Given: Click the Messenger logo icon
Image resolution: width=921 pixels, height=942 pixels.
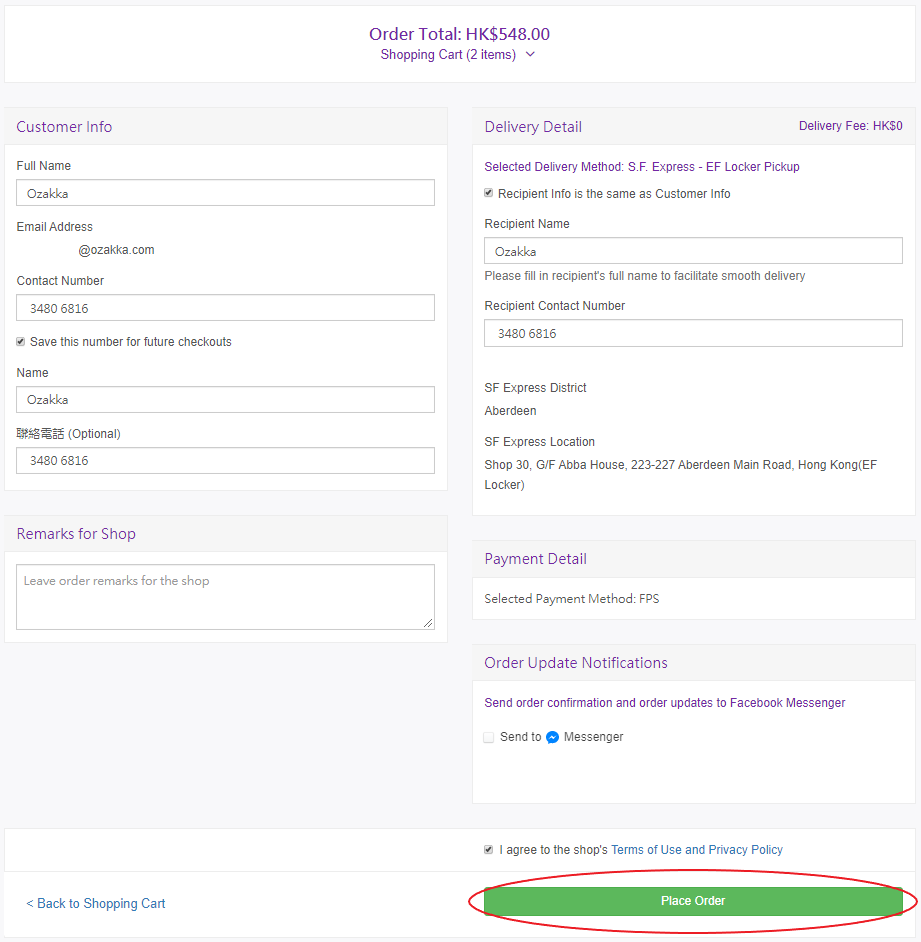Looking at the screenshot, I should (552, 737).
